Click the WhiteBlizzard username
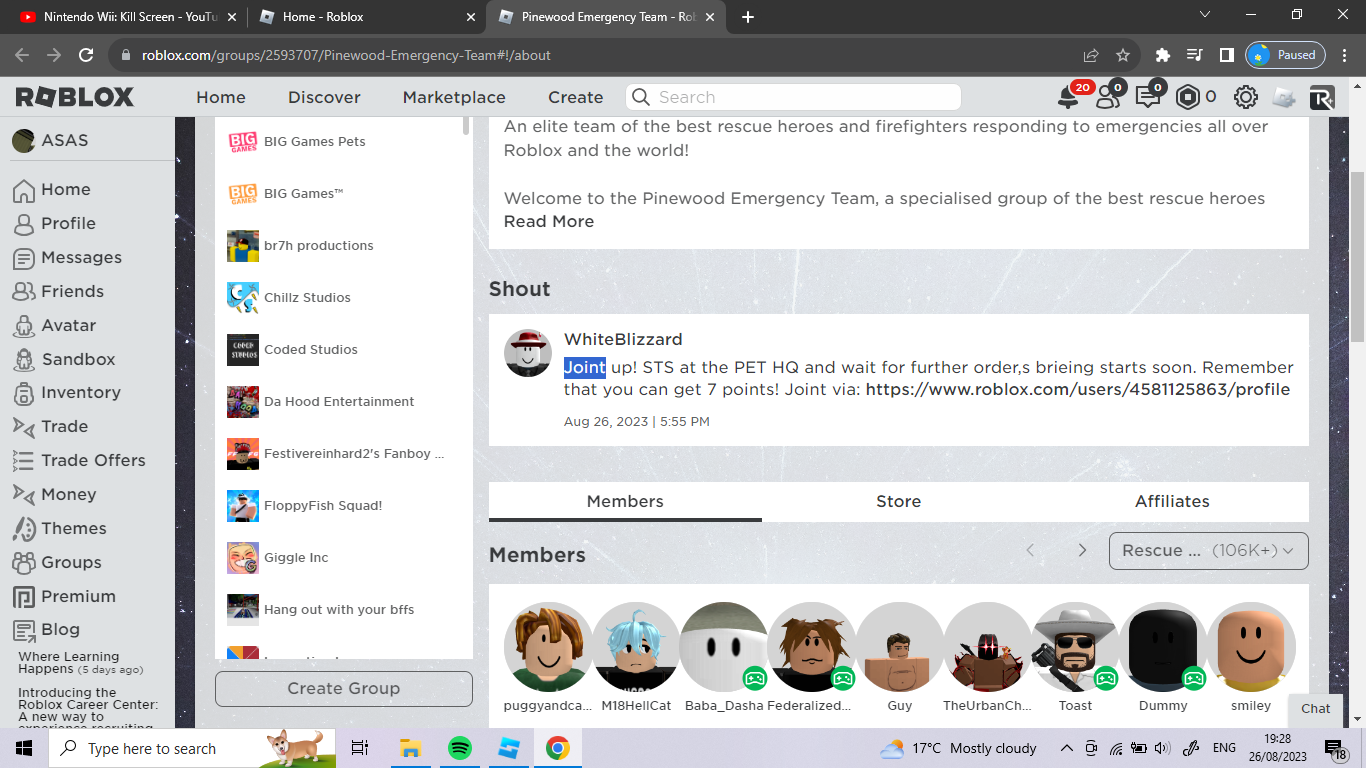 click(623, 339)
